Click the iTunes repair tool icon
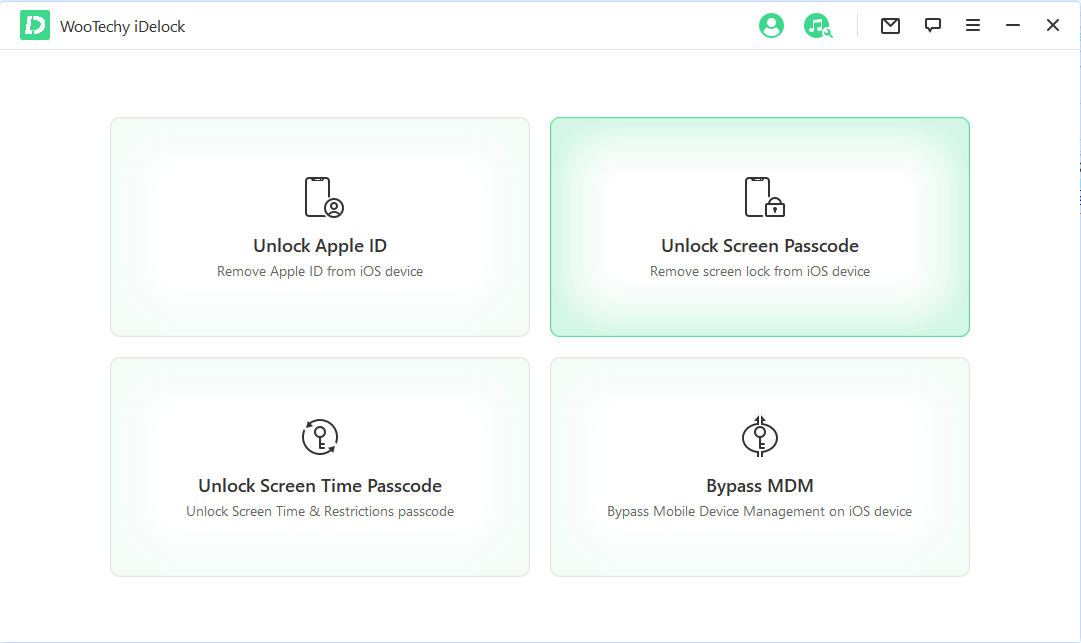 [x=818, y=25]
